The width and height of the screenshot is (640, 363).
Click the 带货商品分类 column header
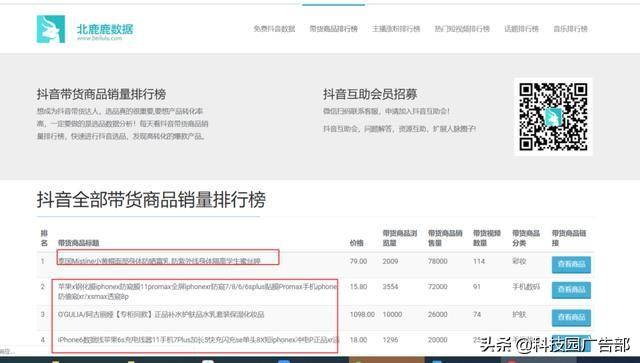526,238
